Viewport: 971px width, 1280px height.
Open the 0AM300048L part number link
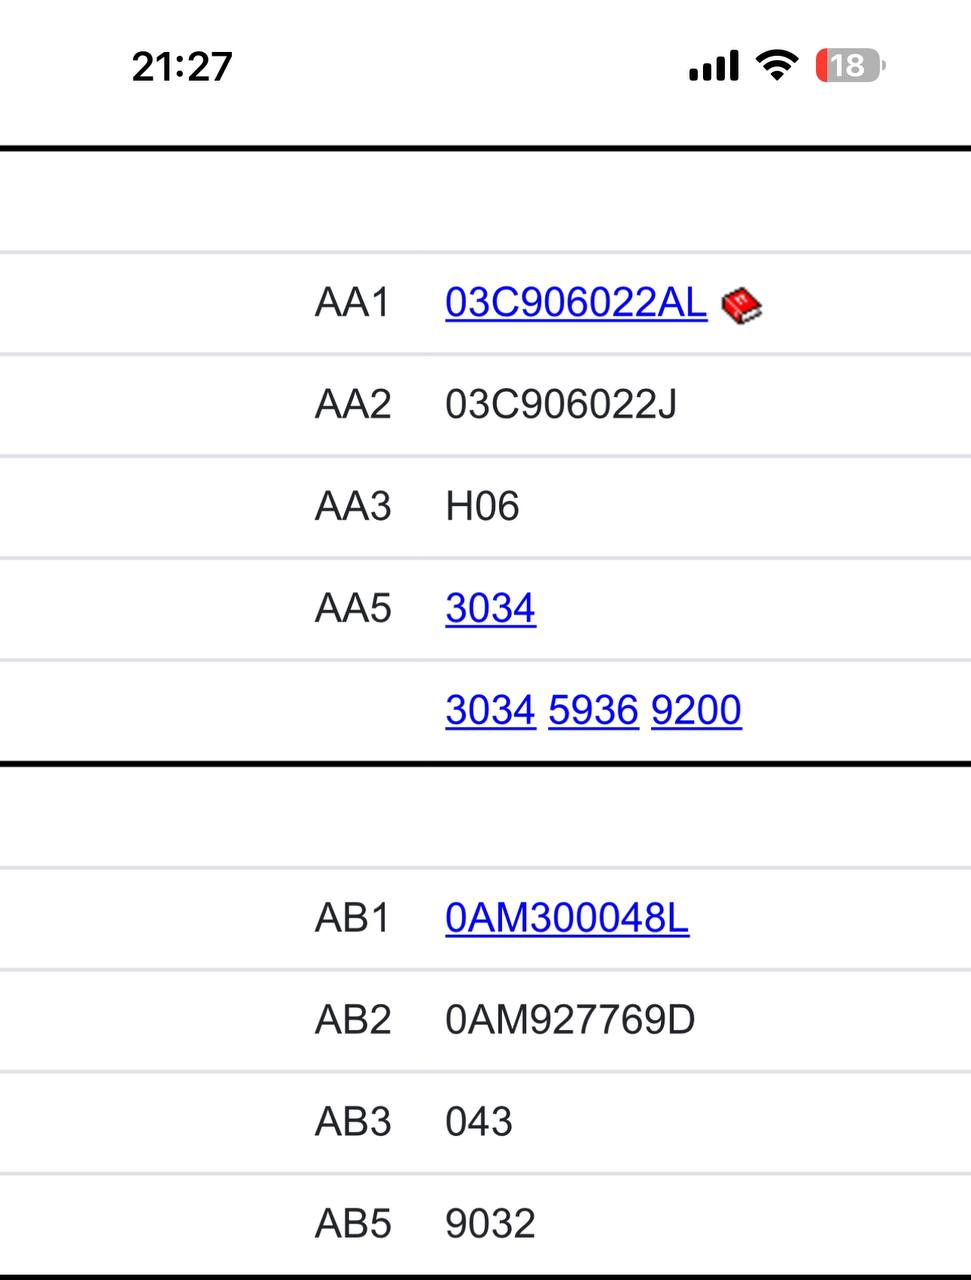(567, 917)
